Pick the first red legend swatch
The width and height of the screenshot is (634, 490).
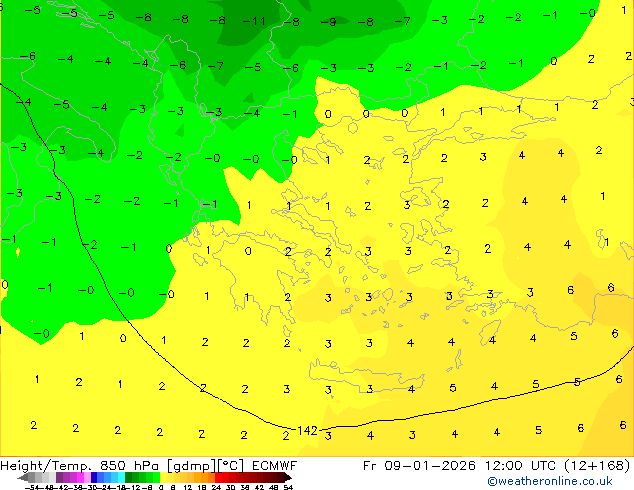tap(218, 477)
